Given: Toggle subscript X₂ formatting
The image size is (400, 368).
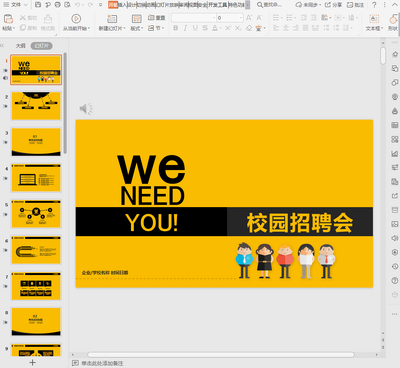Looking at the screenshot, I should pyautogui.click(x=238, y=28).
